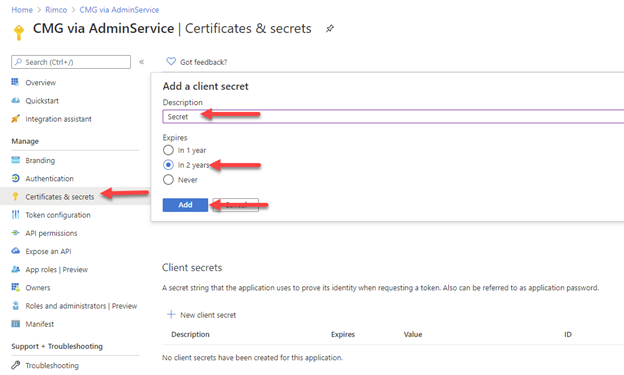Select the 'Never' expiry option
624x375 pixels.
coord(168,180)
